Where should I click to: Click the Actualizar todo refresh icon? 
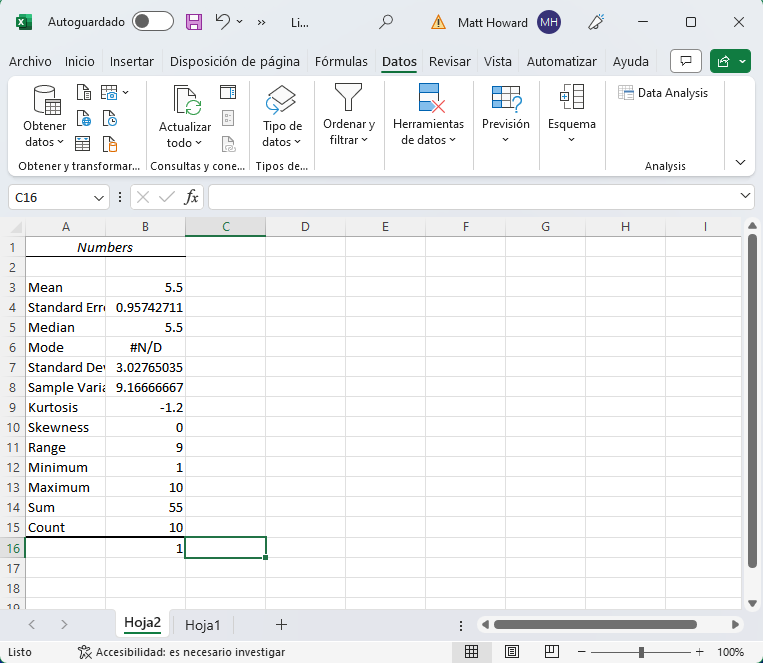pos(186,101)
